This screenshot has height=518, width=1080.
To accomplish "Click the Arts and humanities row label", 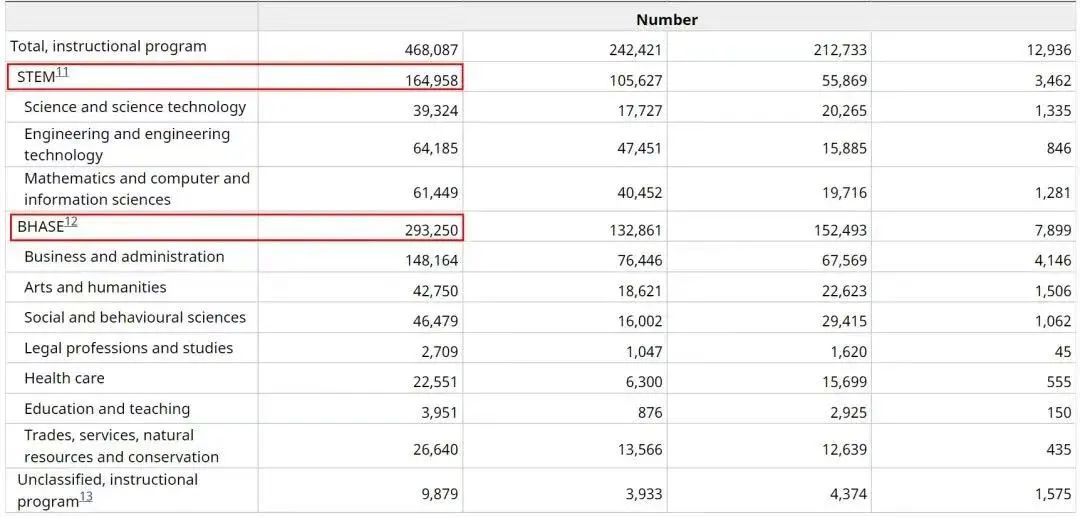I will (95, 287).
